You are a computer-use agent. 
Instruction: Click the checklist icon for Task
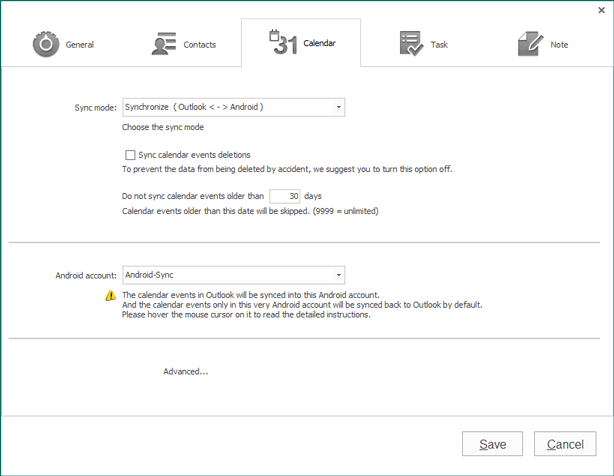[x=410, y=44]
